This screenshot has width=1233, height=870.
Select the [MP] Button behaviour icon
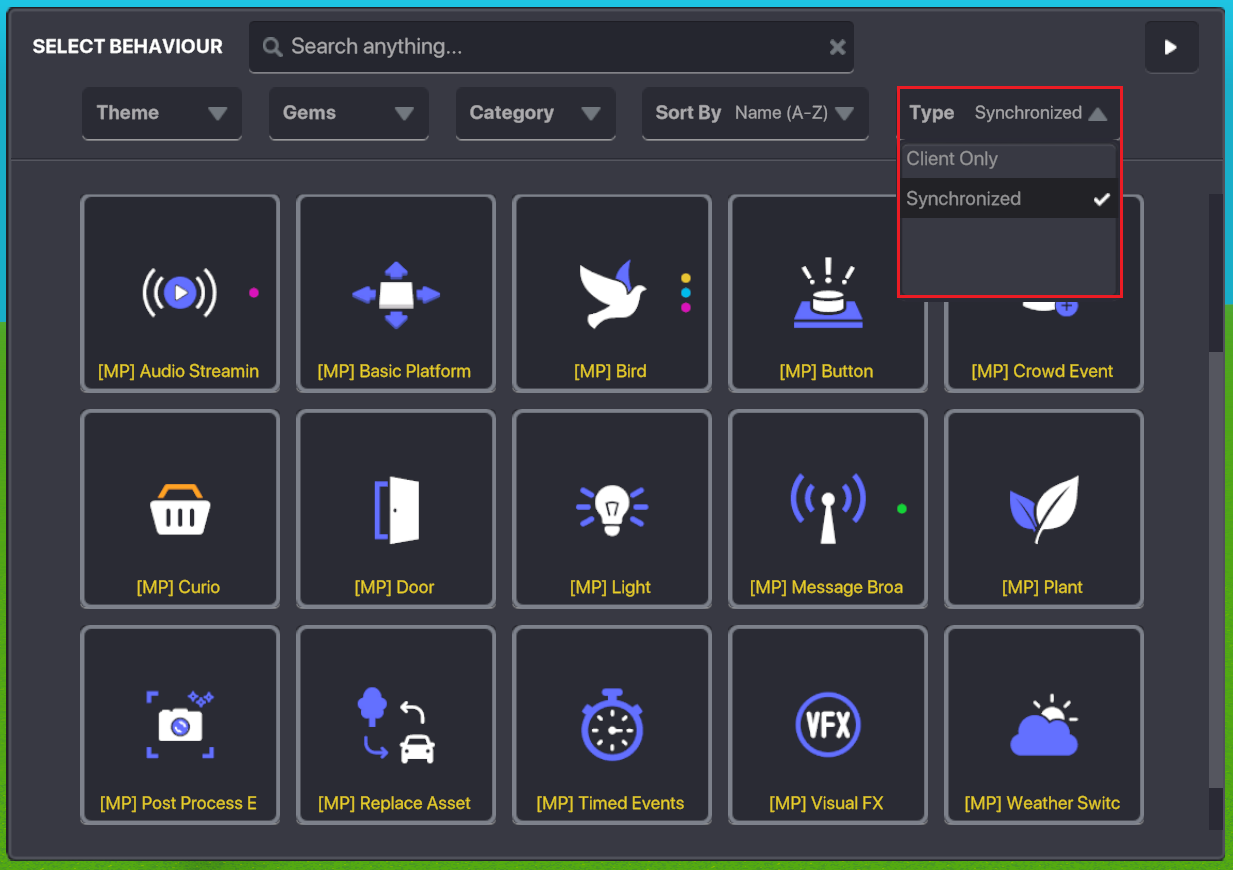pyautogui.click(x=827, y=295)
